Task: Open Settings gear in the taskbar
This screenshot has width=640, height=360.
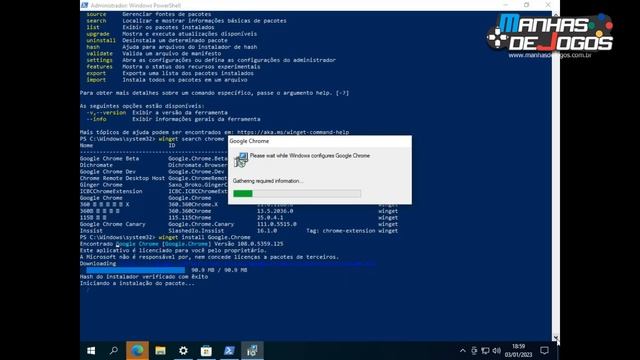Action: click(183, 351)
